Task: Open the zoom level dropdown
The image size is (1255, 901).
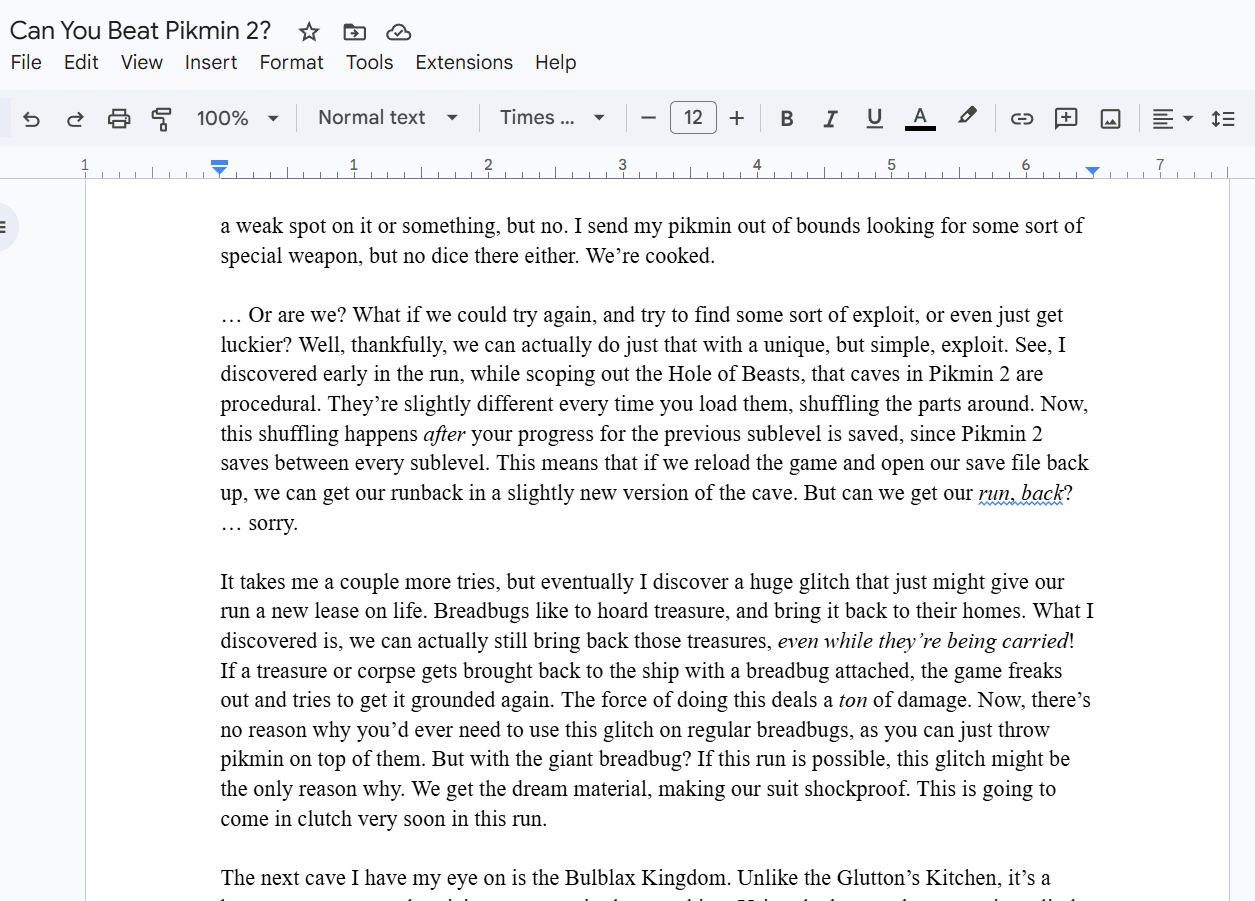Action: [238, 118]
